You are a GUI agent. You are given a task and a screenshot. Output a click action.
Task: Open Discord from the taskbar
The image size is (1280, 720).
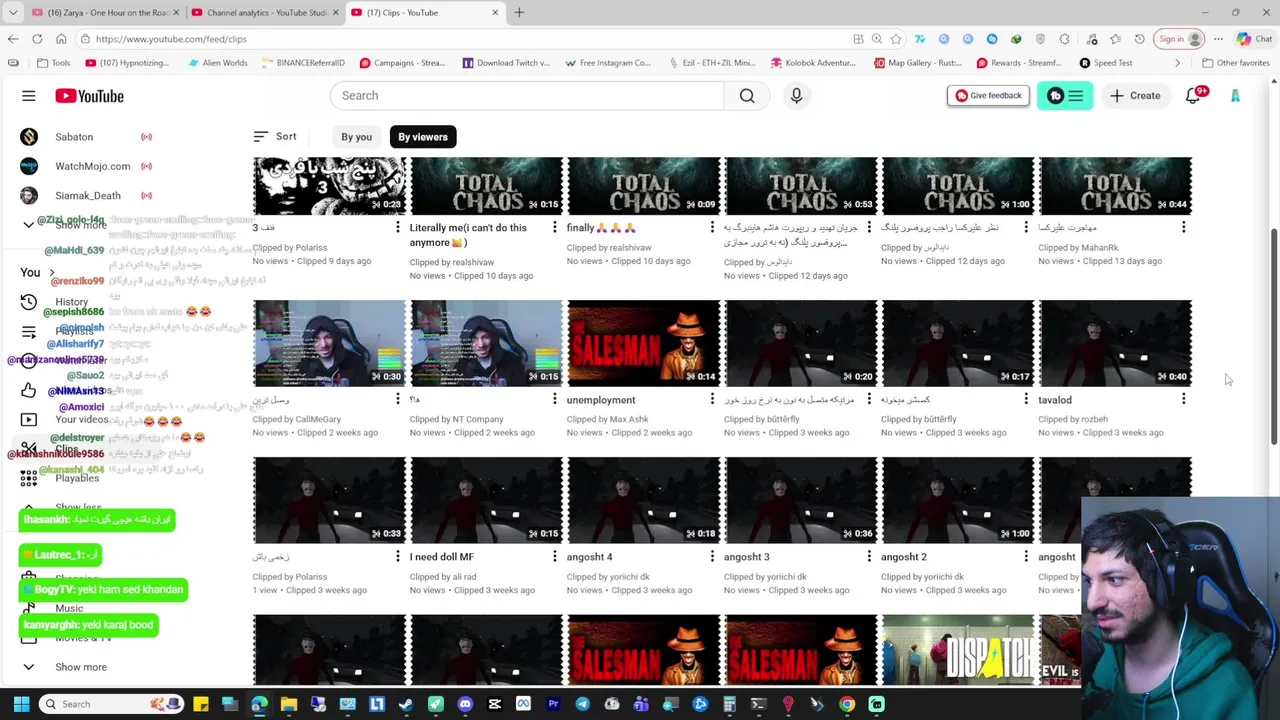coord(465,704)
